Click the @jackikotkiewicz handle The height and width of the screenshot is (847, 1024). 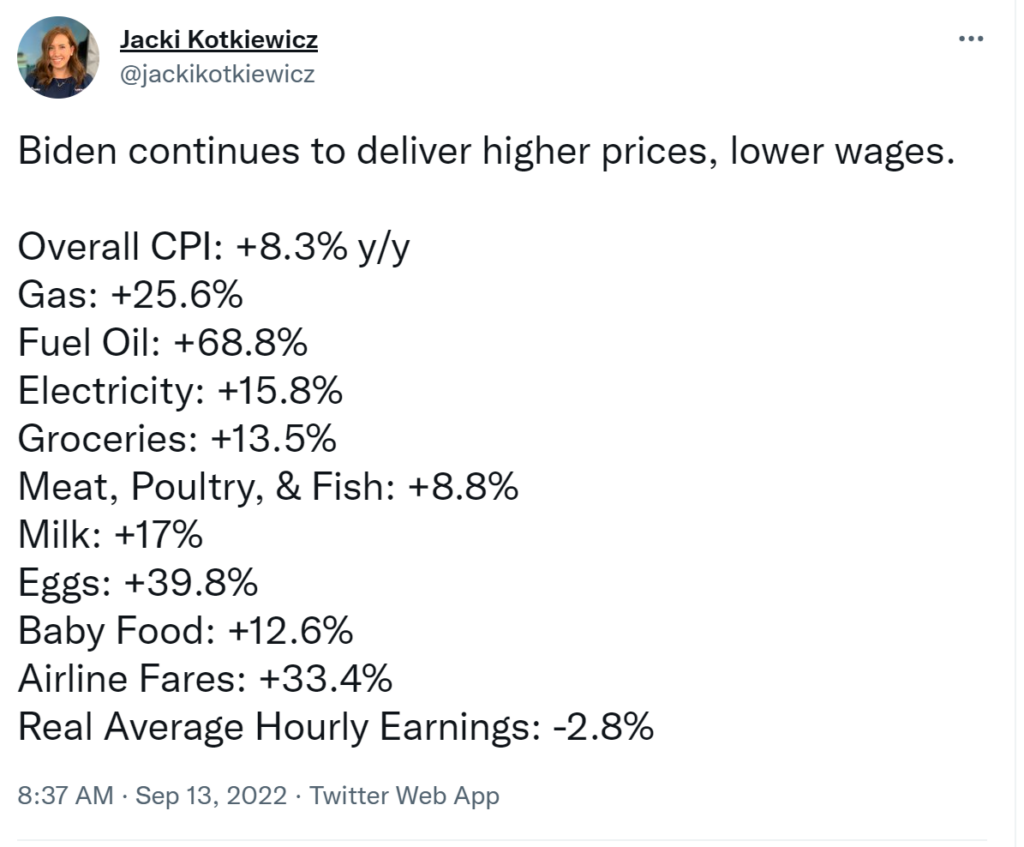tap(217, 74)
